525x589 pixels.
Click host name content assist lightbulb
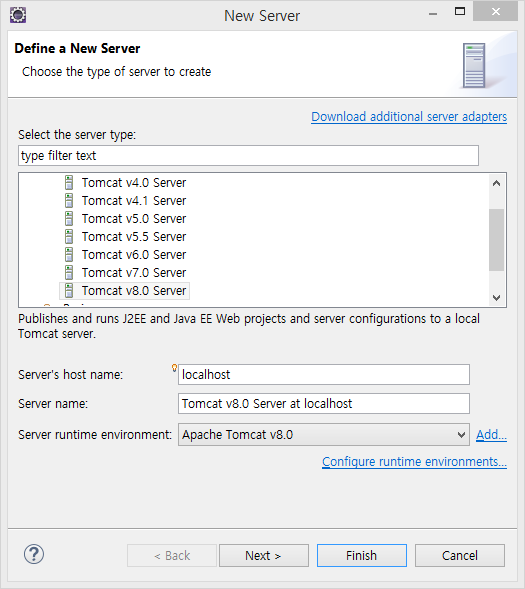174,368
